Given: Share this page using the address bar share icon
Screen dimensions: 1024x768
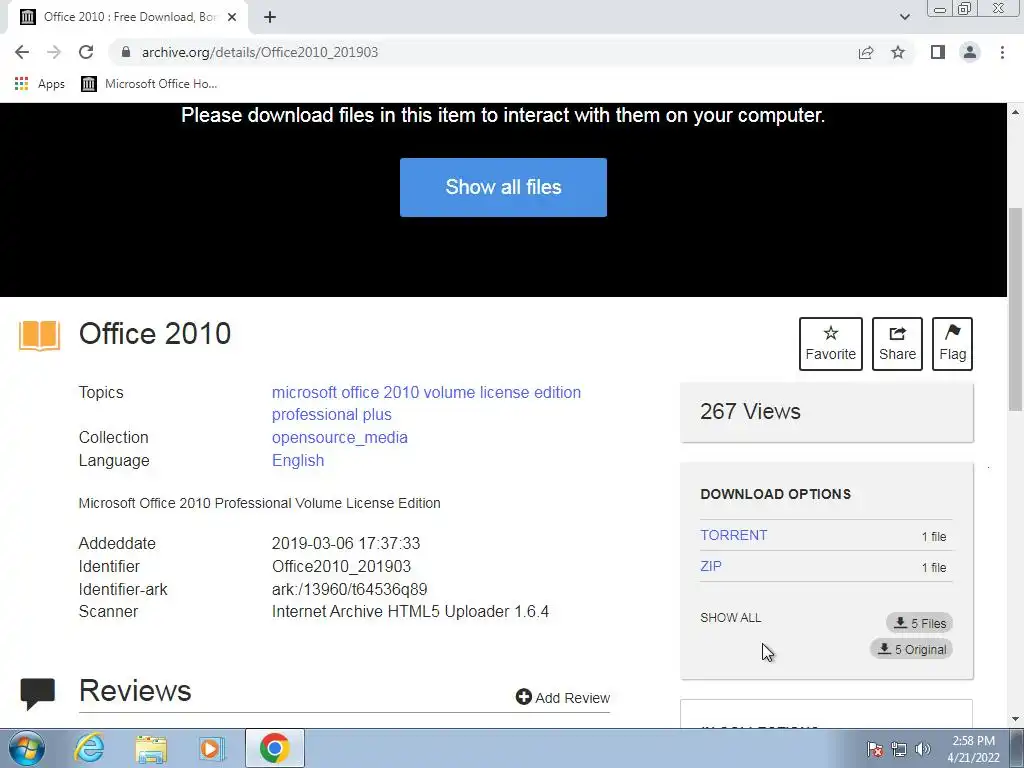Looking at the screenshot, I should (866, 52).
